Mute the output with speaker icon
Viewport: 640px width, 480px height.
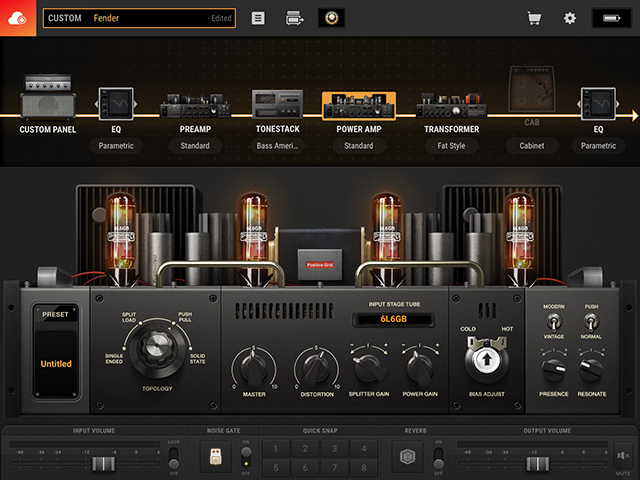click(624, 455)
